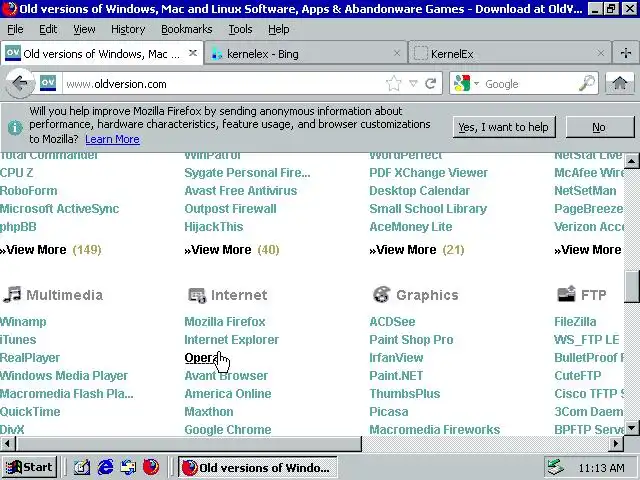Viewport: 640px width, 480px height.
Task: Go to the Home page icon
Action: pos(620,84)
